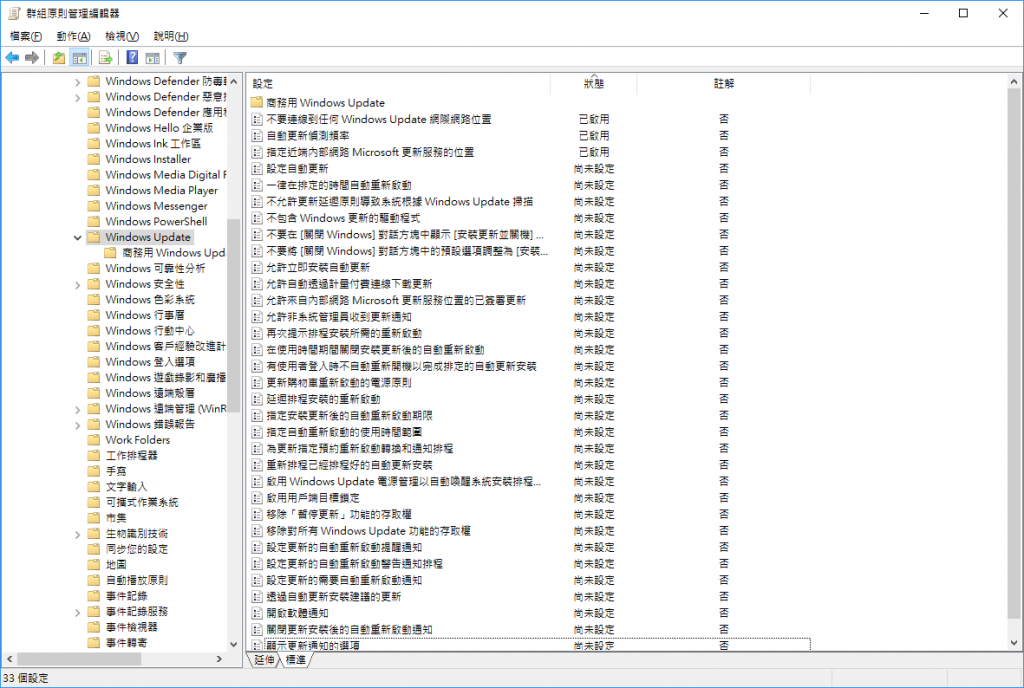
Task: Click tree pane horizontal scroll left arrow
Action: click(x=9, y=659)
